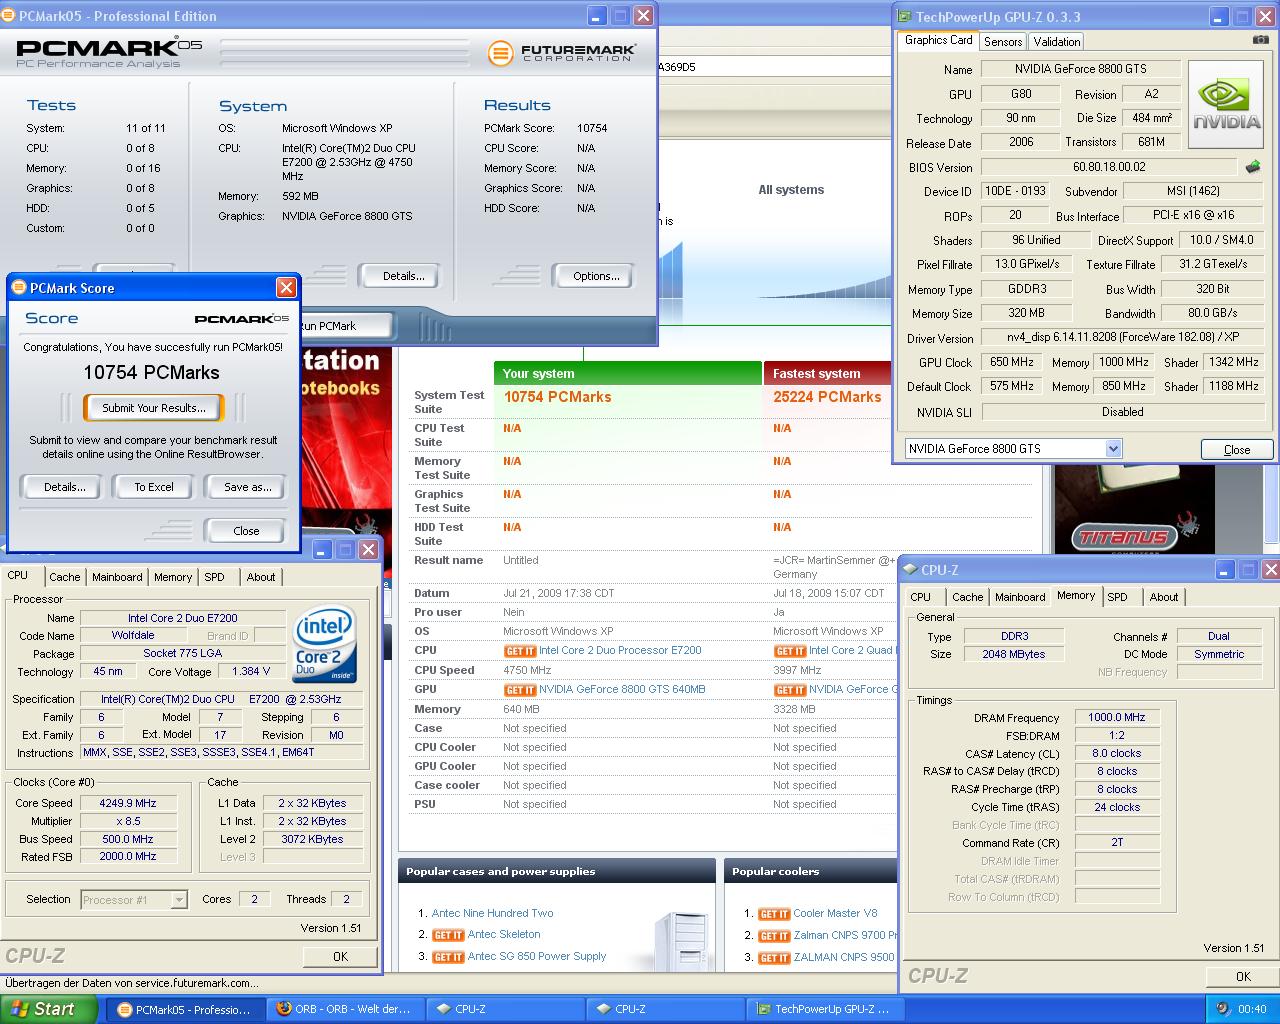1280x1024 pixels.
Task: Click Save as button in score dialog
Action: 247,487
